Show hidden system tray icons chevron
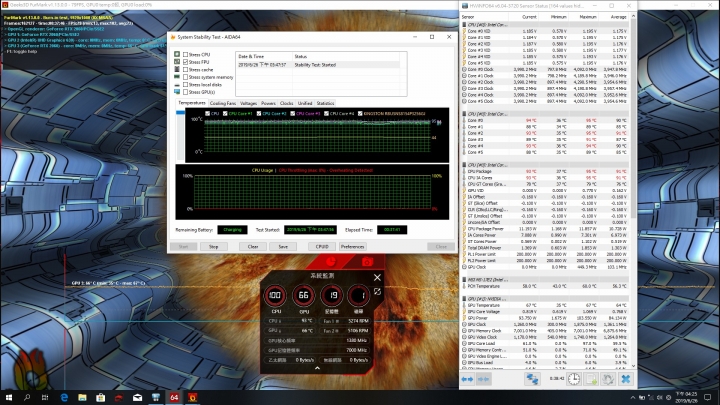The height and width of the screenshot is (405, 720). [633, 398]
